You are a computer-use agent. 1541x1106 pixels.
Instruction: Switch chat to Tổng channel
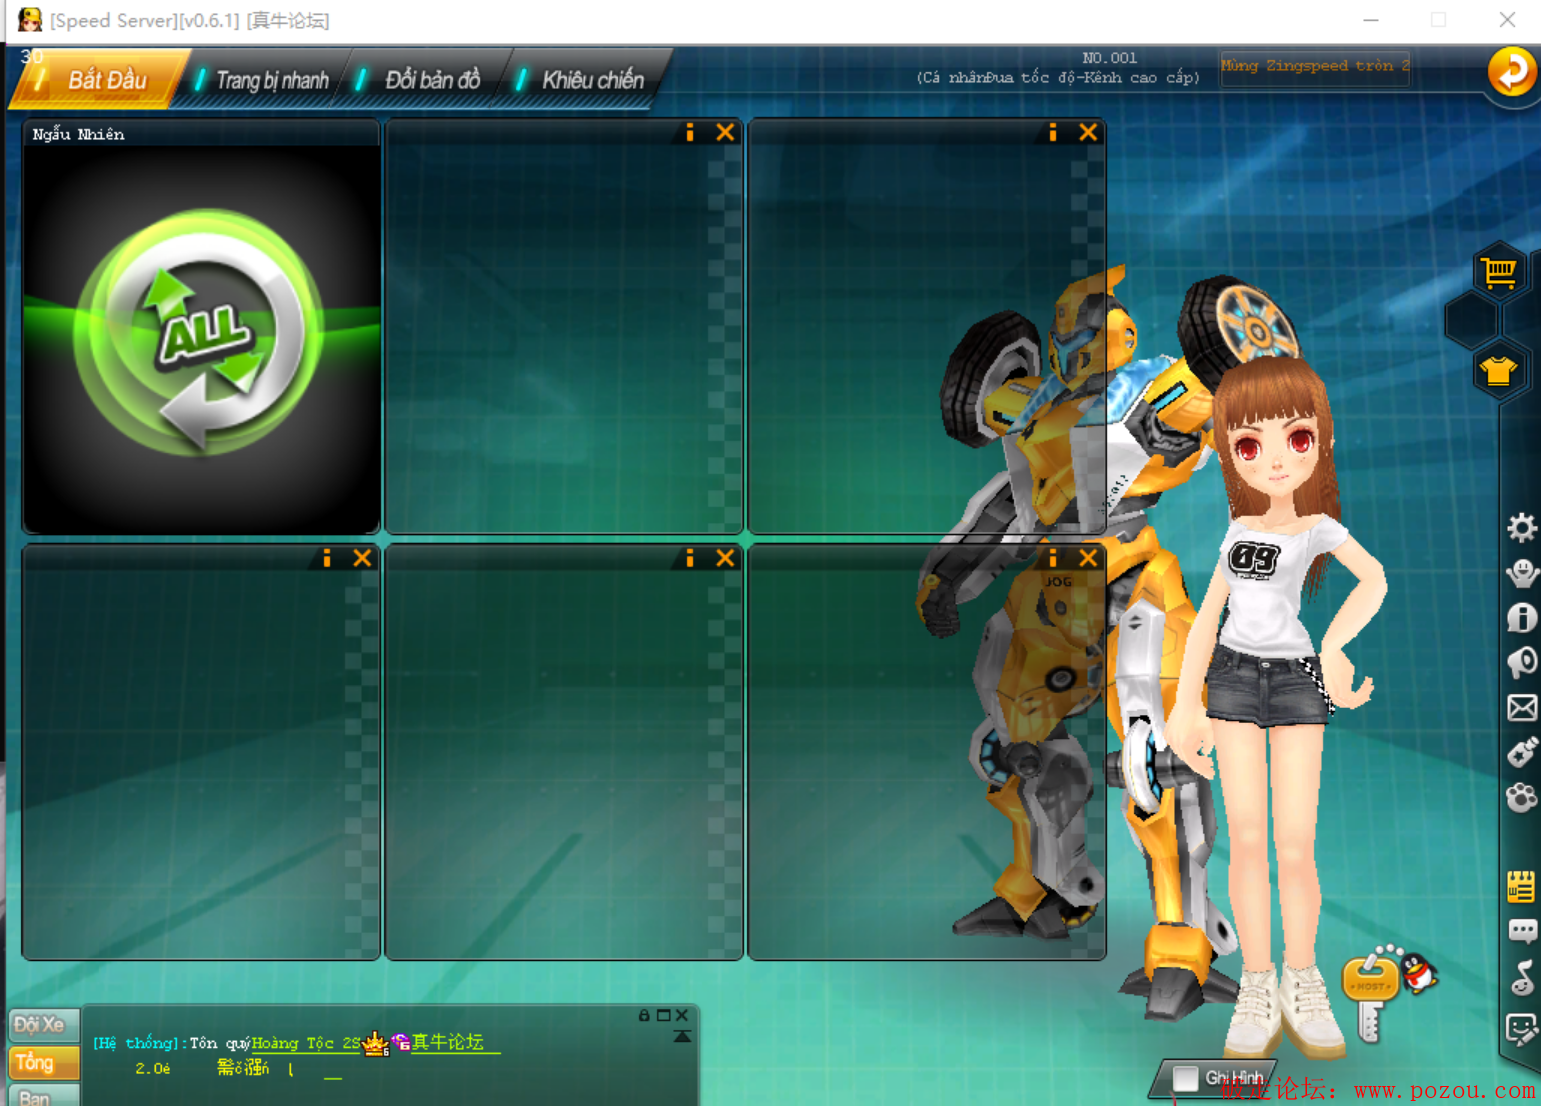pyautogui.click(x=42, y=1062)
